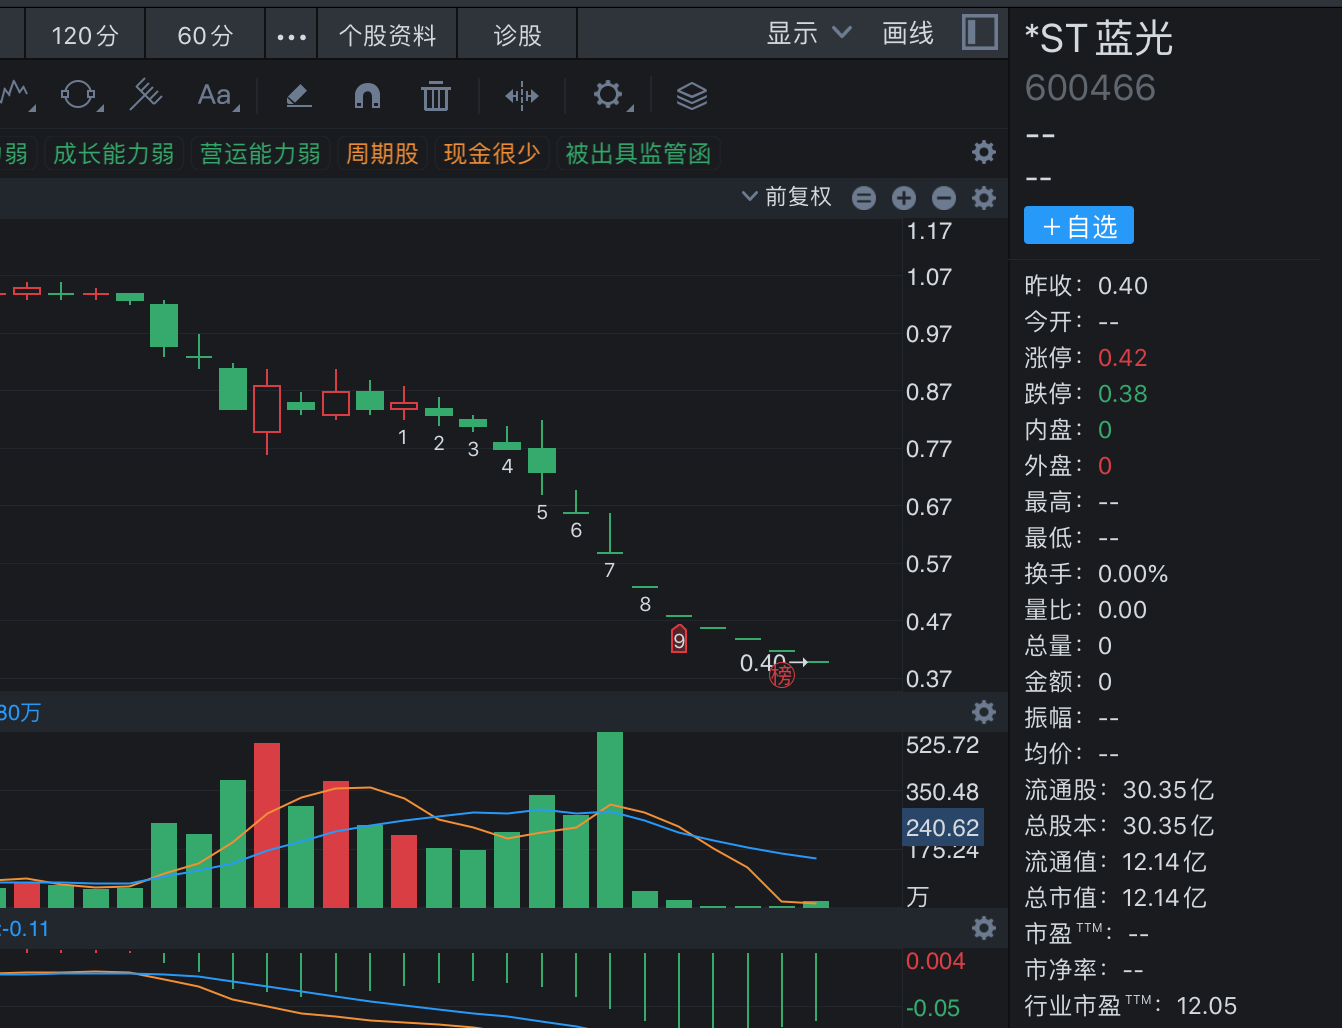The width and height of the screenshot is (1342, 1028).
Task: Select the pitchfork line drawing tool
Action: click(146, 96)
